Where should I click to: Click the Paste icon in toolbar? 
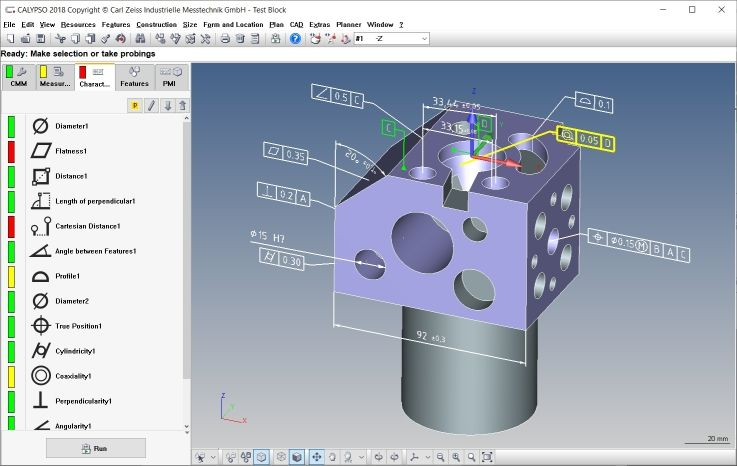coord(90,39)
